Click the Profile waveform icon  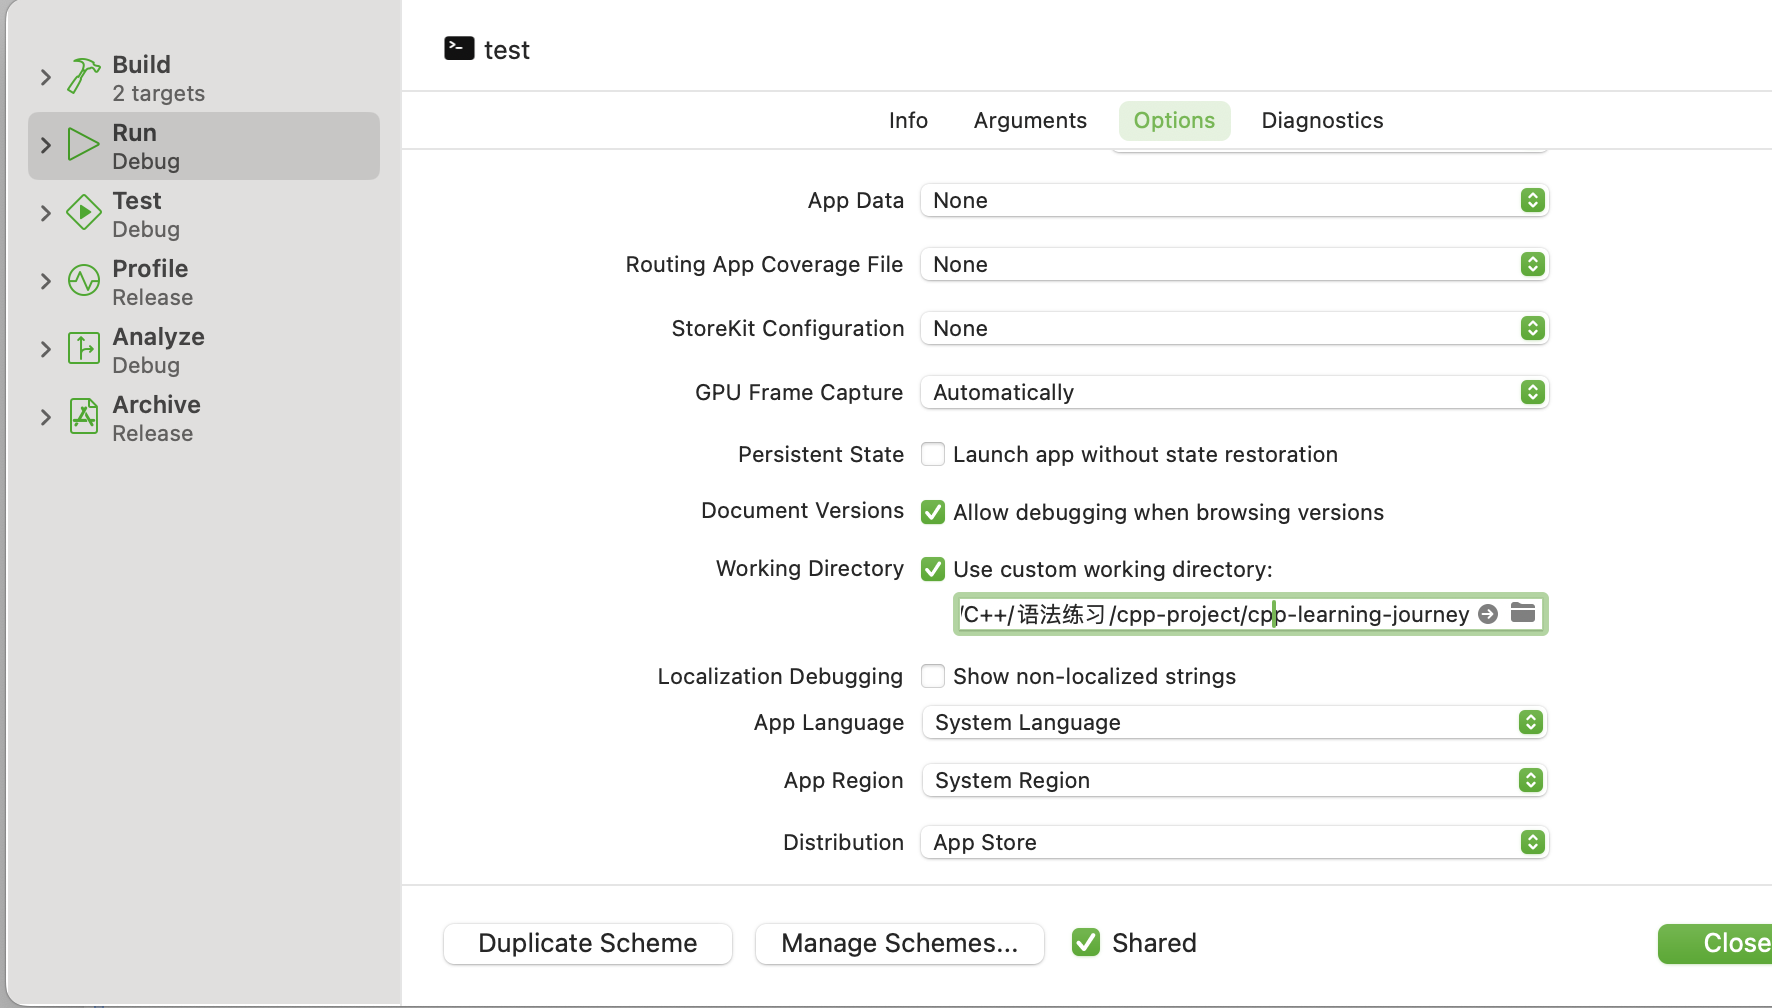[x=84, y=281]
